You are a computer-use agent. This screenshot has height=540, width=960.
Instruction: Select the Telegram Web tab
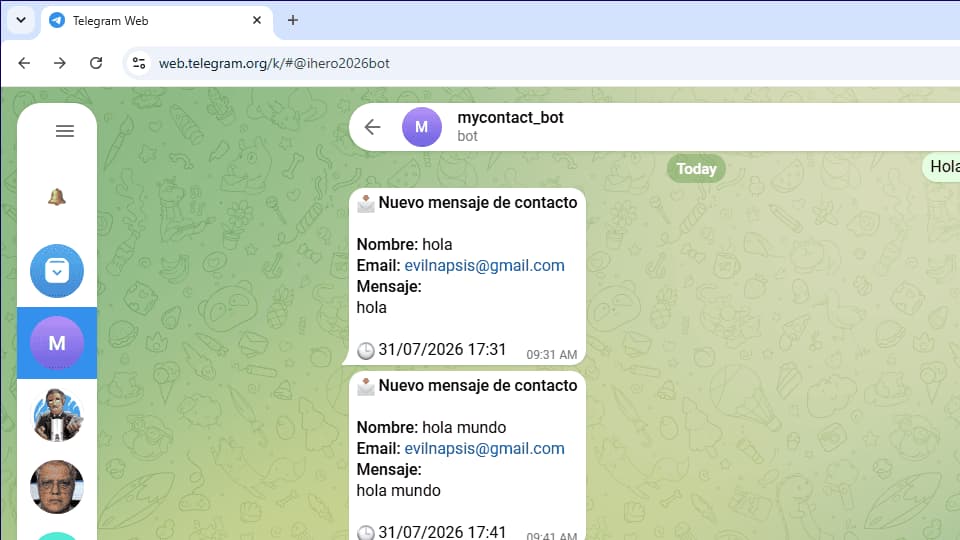point(157,21)
